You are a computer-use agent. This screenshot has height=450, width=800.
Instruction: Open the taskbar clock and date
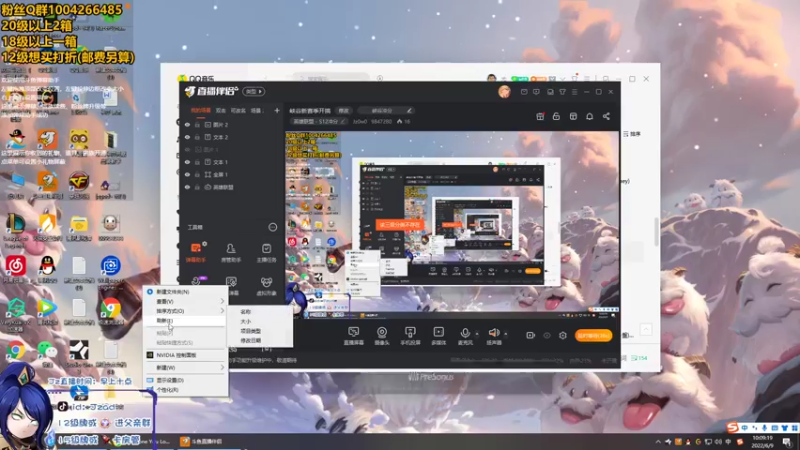point(762,441)
